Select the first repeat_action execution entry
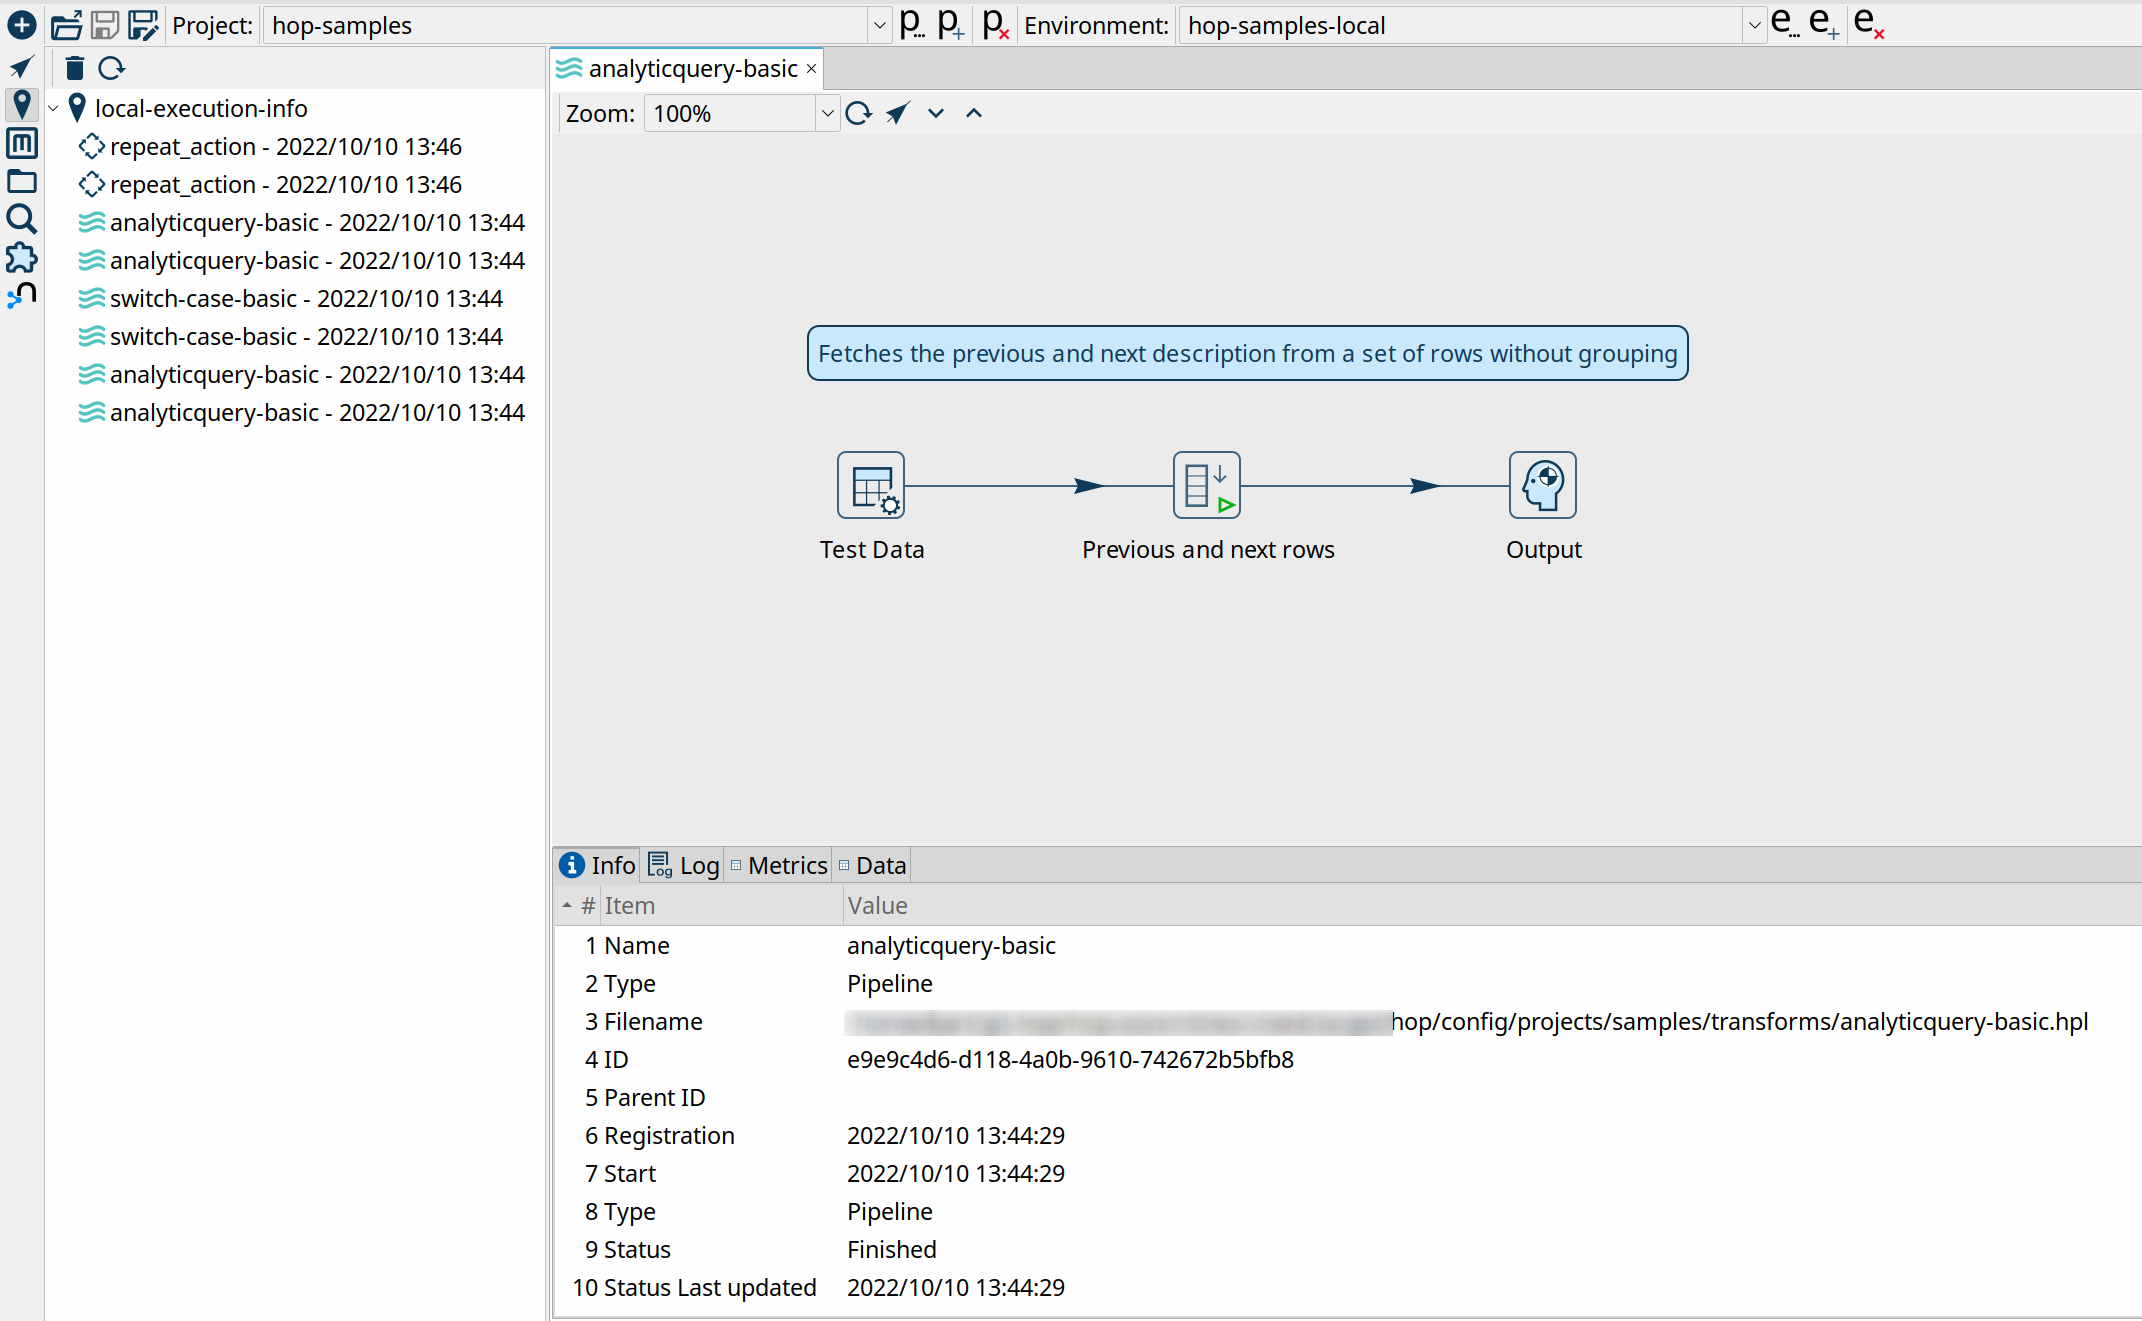This screenshot has width=2142, height=1321. (x=285, y=146)
